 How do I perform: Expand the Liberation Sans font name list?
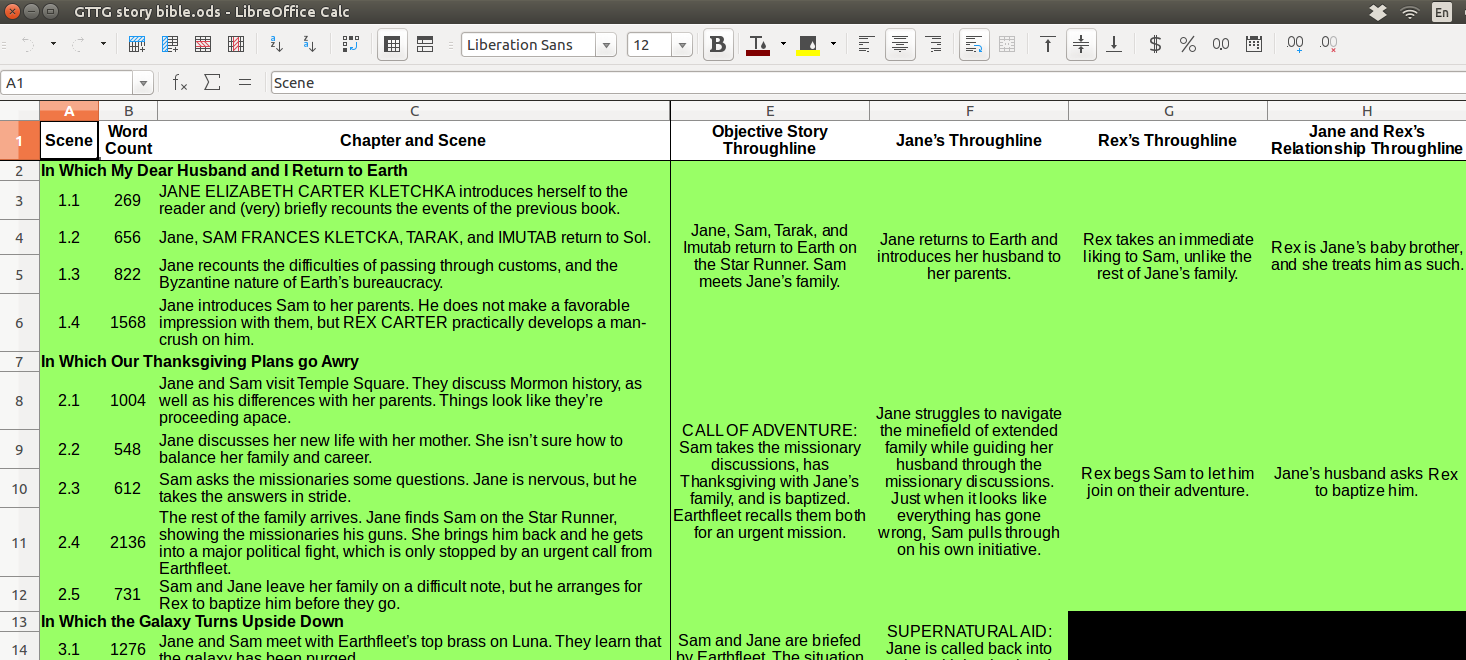[606, 45]
